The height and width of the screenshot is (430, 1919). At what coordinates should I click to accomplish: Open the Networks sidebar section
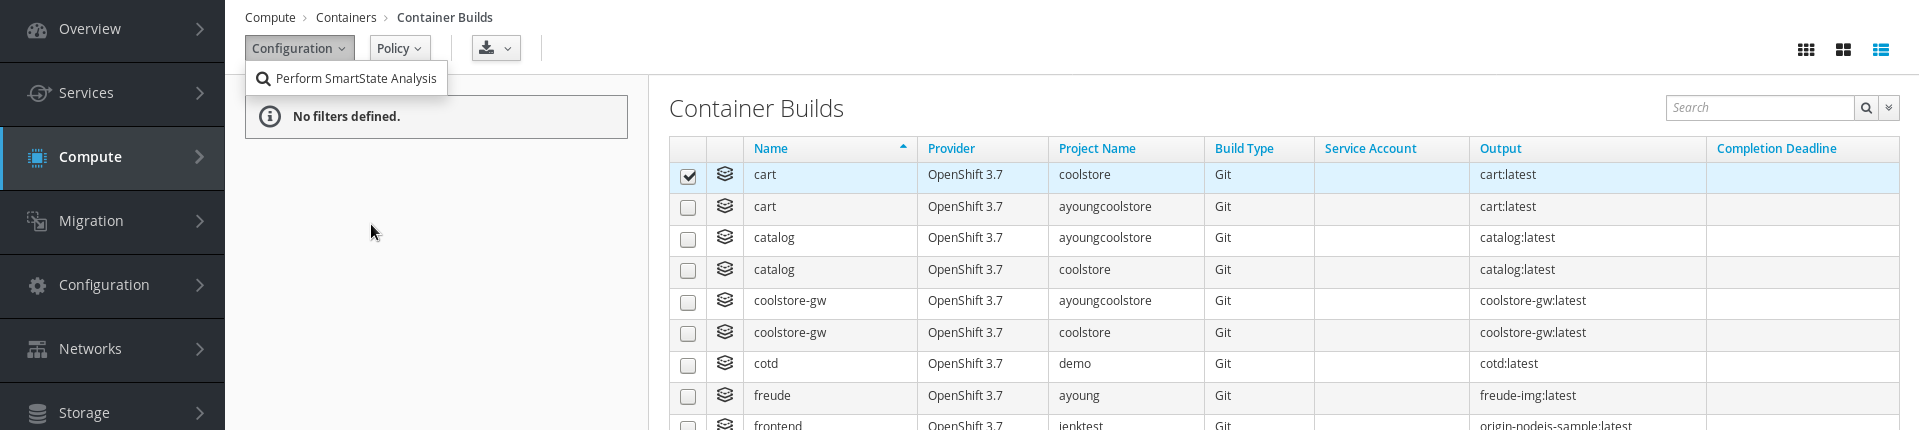pos(112,349)
